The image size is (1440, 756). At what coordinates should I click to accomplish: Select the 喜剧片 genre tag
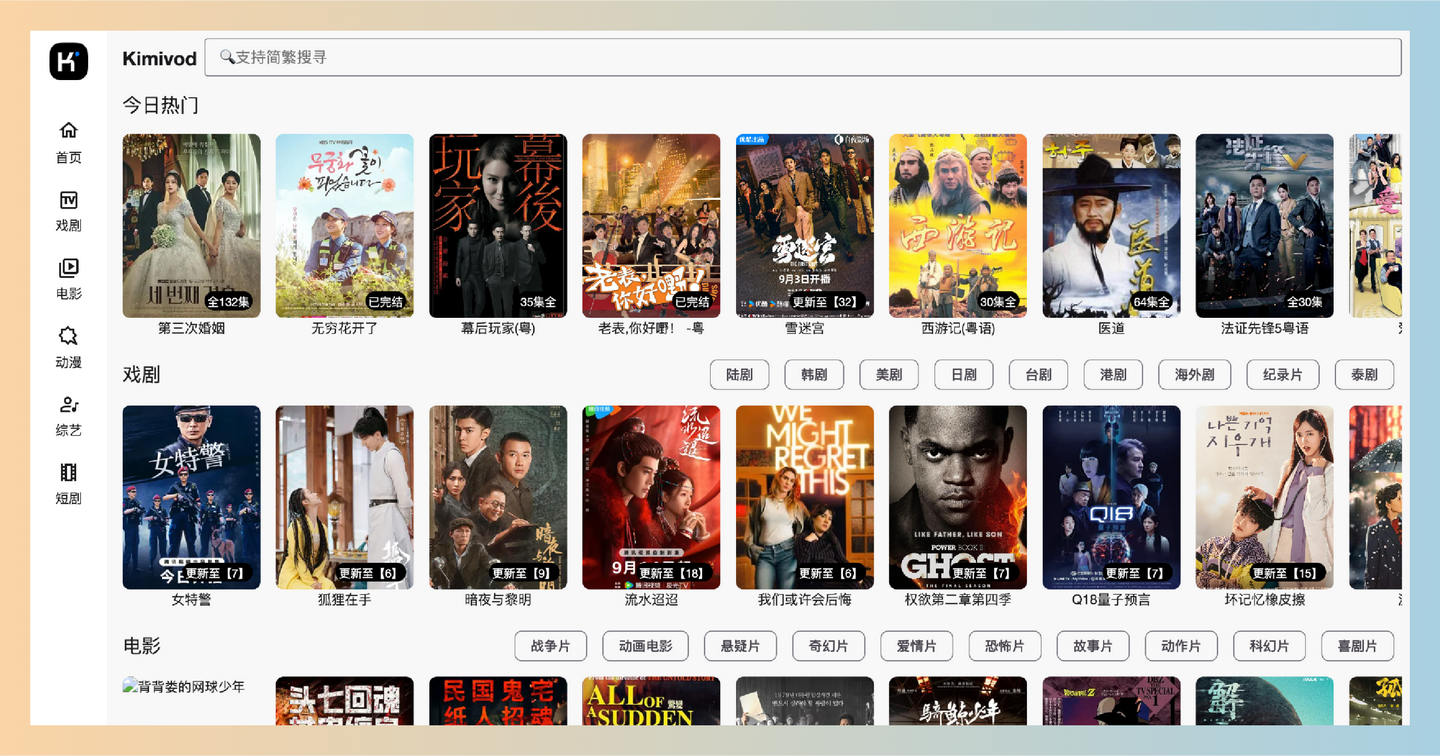[1358, 646]
